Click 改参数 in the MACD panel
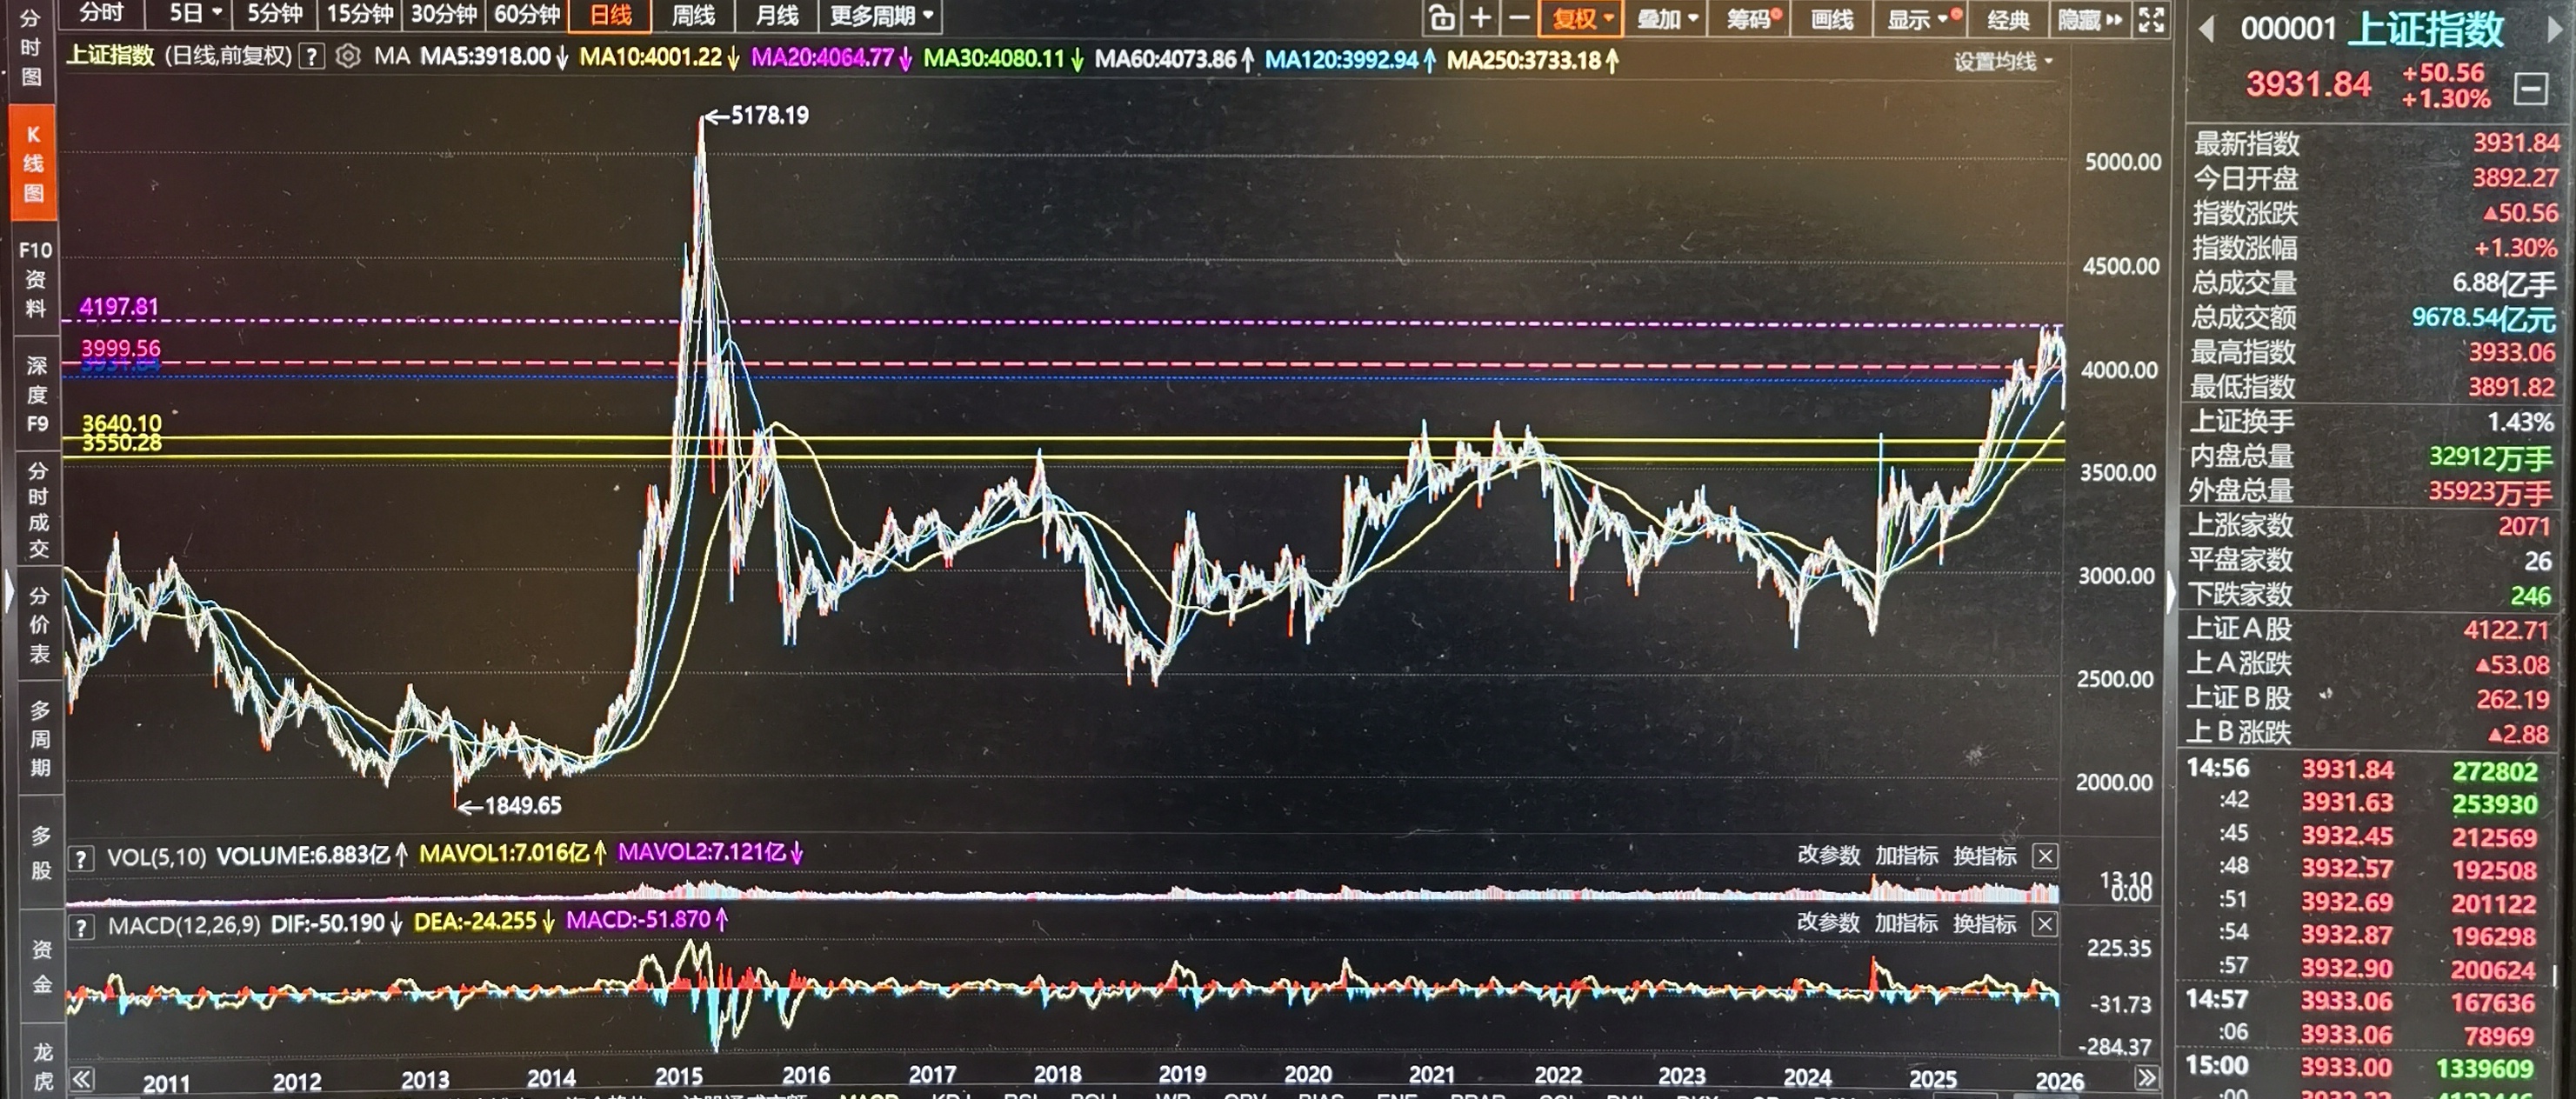 click(1828, 922)
